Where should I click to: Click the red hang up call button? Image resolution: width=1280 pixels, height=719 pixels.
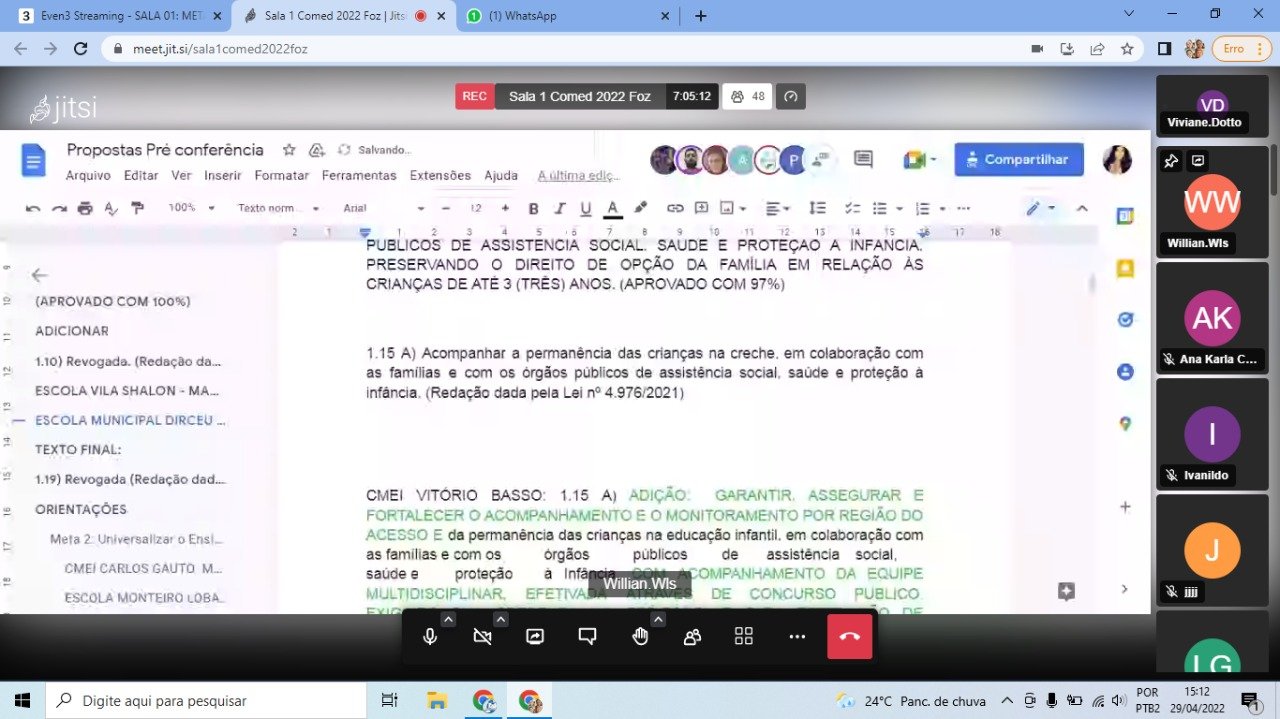pyautogui.click(x=849, y=637)
